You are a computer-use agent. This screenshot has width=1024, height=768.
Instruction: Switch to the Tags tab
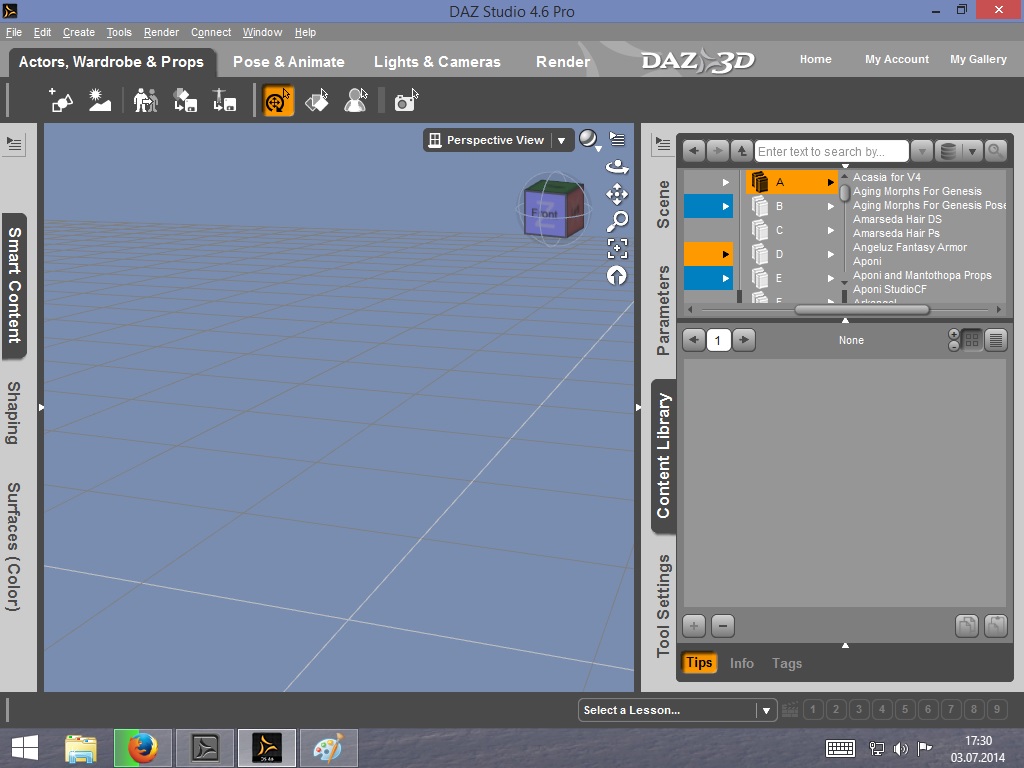click(786, 663)
